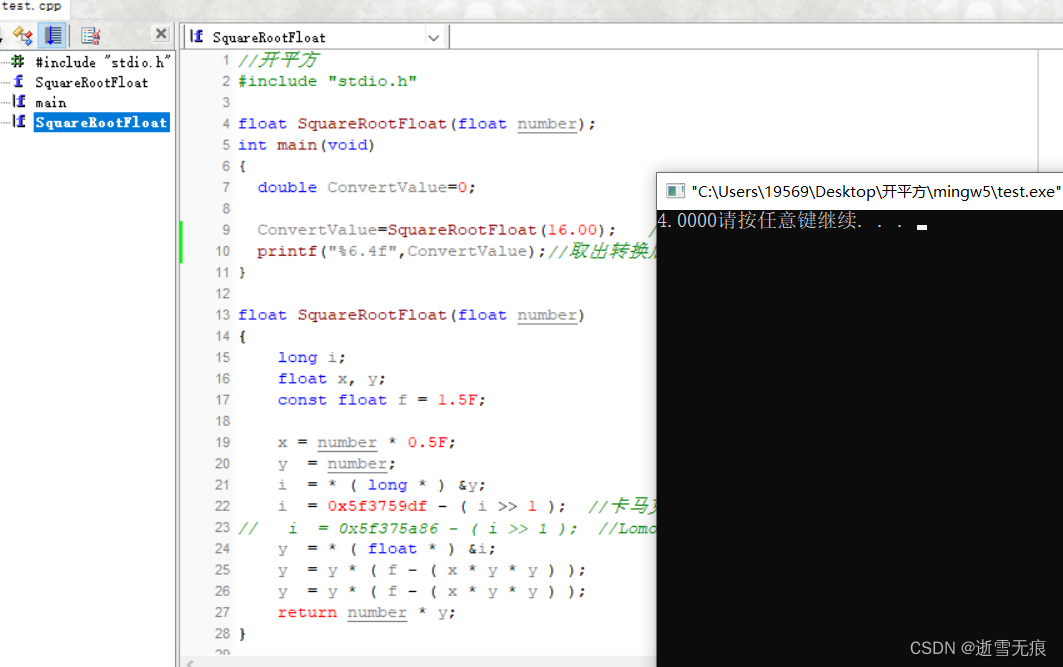Image resolution: width=1063 pixels, height=667 pixels.
Task: Click SquareRootFloat definition name on line 13
Action: [372, 315]
